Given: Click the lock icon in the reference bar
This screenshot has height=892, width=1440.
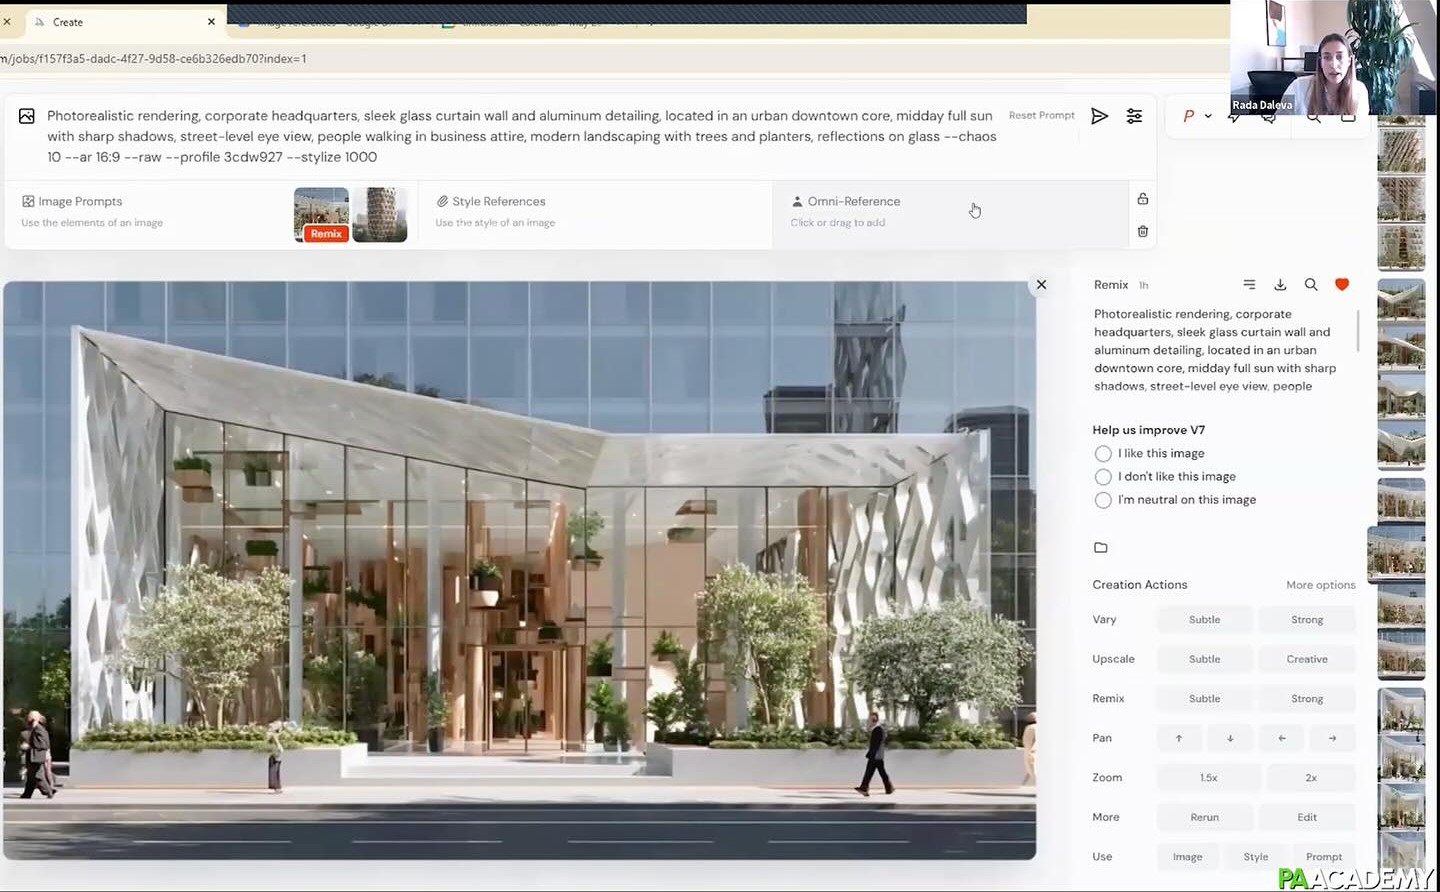Looking at the screenshot, I should click(x=1143, y=199).
